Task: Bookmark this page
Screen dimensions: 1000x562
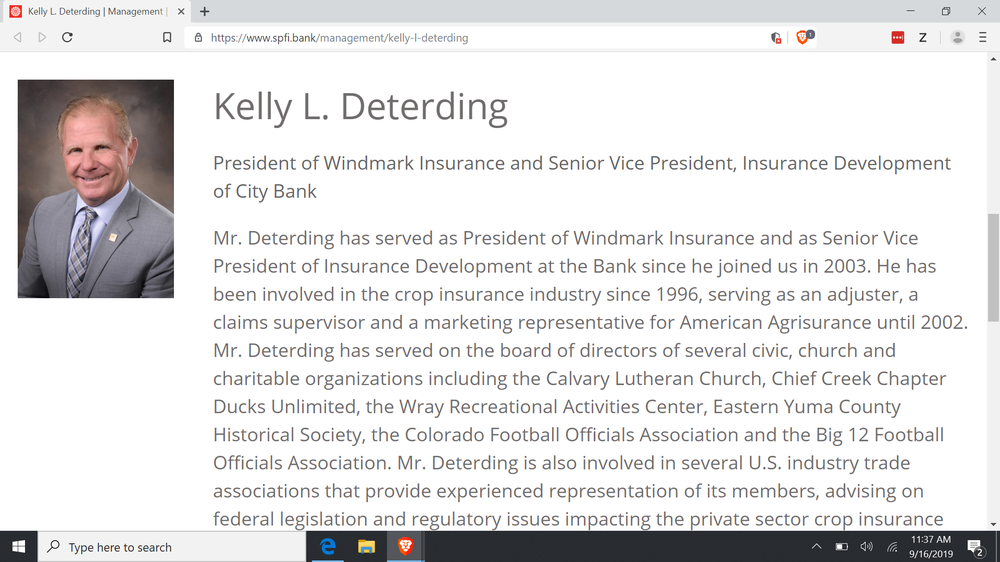Action: point(167,37)
